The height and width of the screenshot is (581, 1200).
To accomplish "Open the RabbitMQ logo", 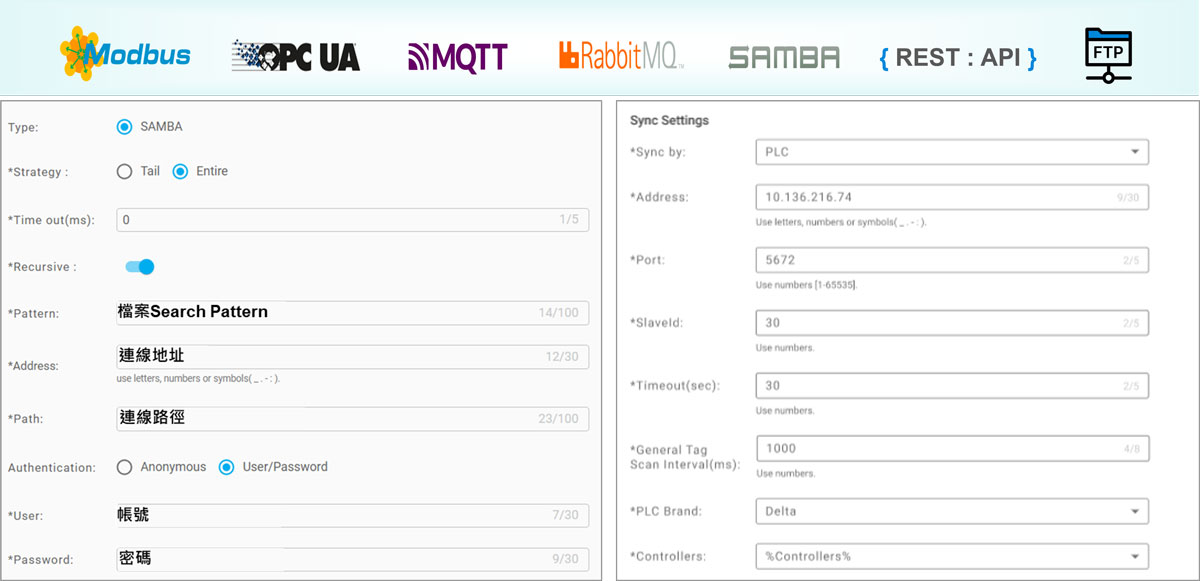I will point(620,56).
